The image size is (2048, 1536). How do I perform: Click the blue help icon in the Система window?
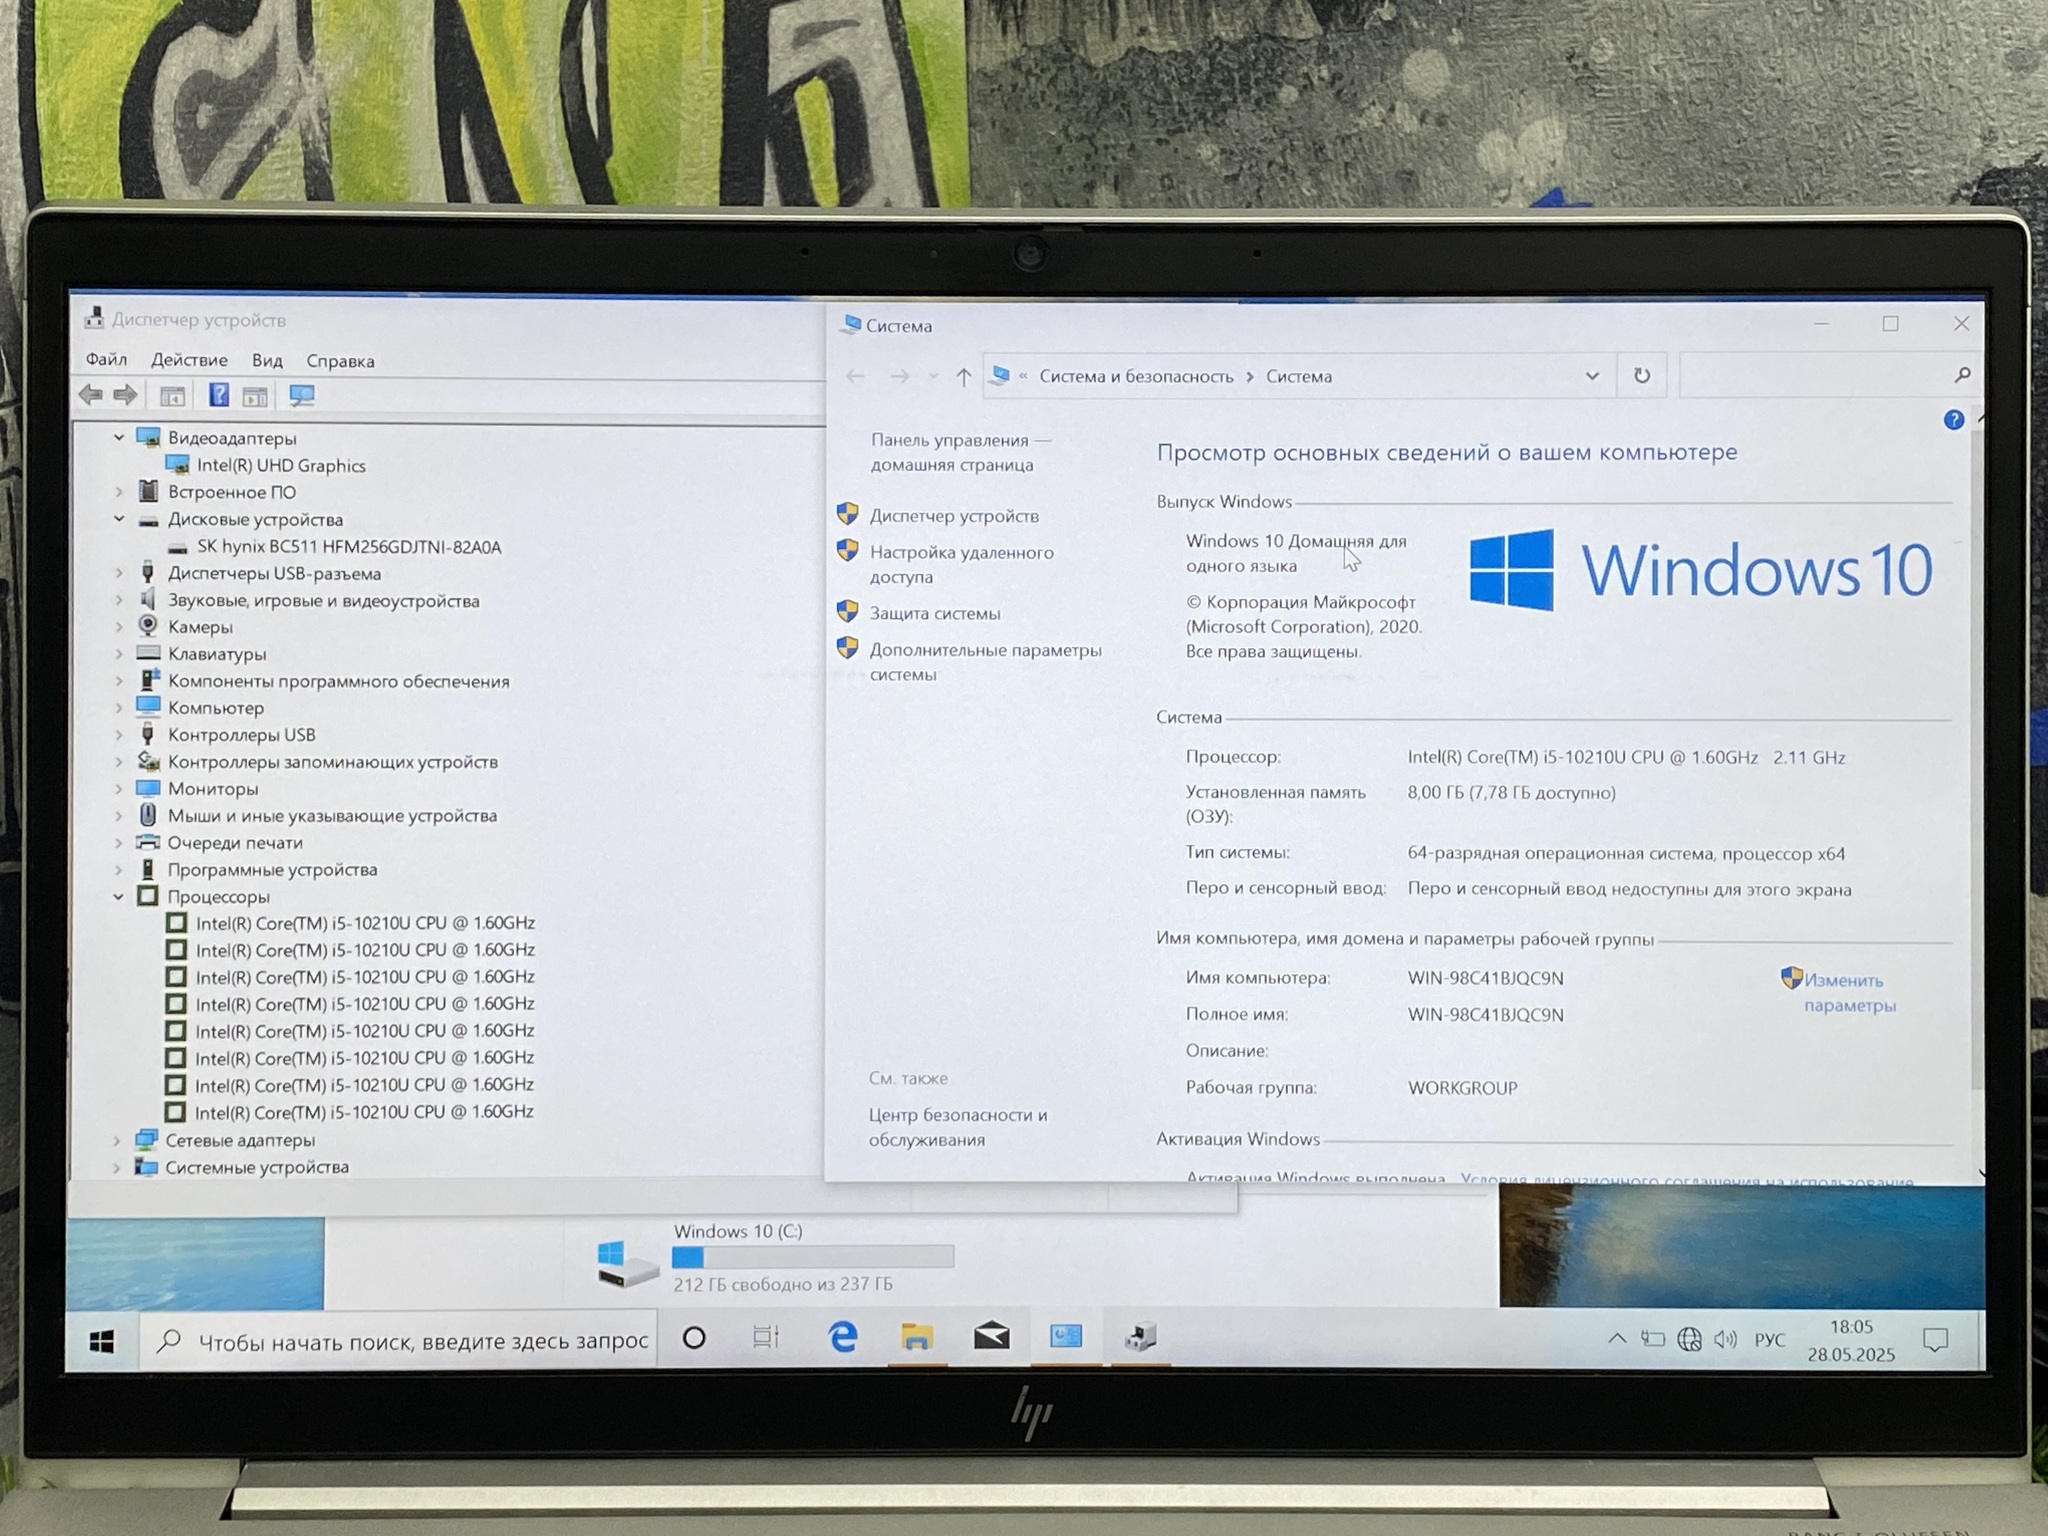pos(1953,420)
